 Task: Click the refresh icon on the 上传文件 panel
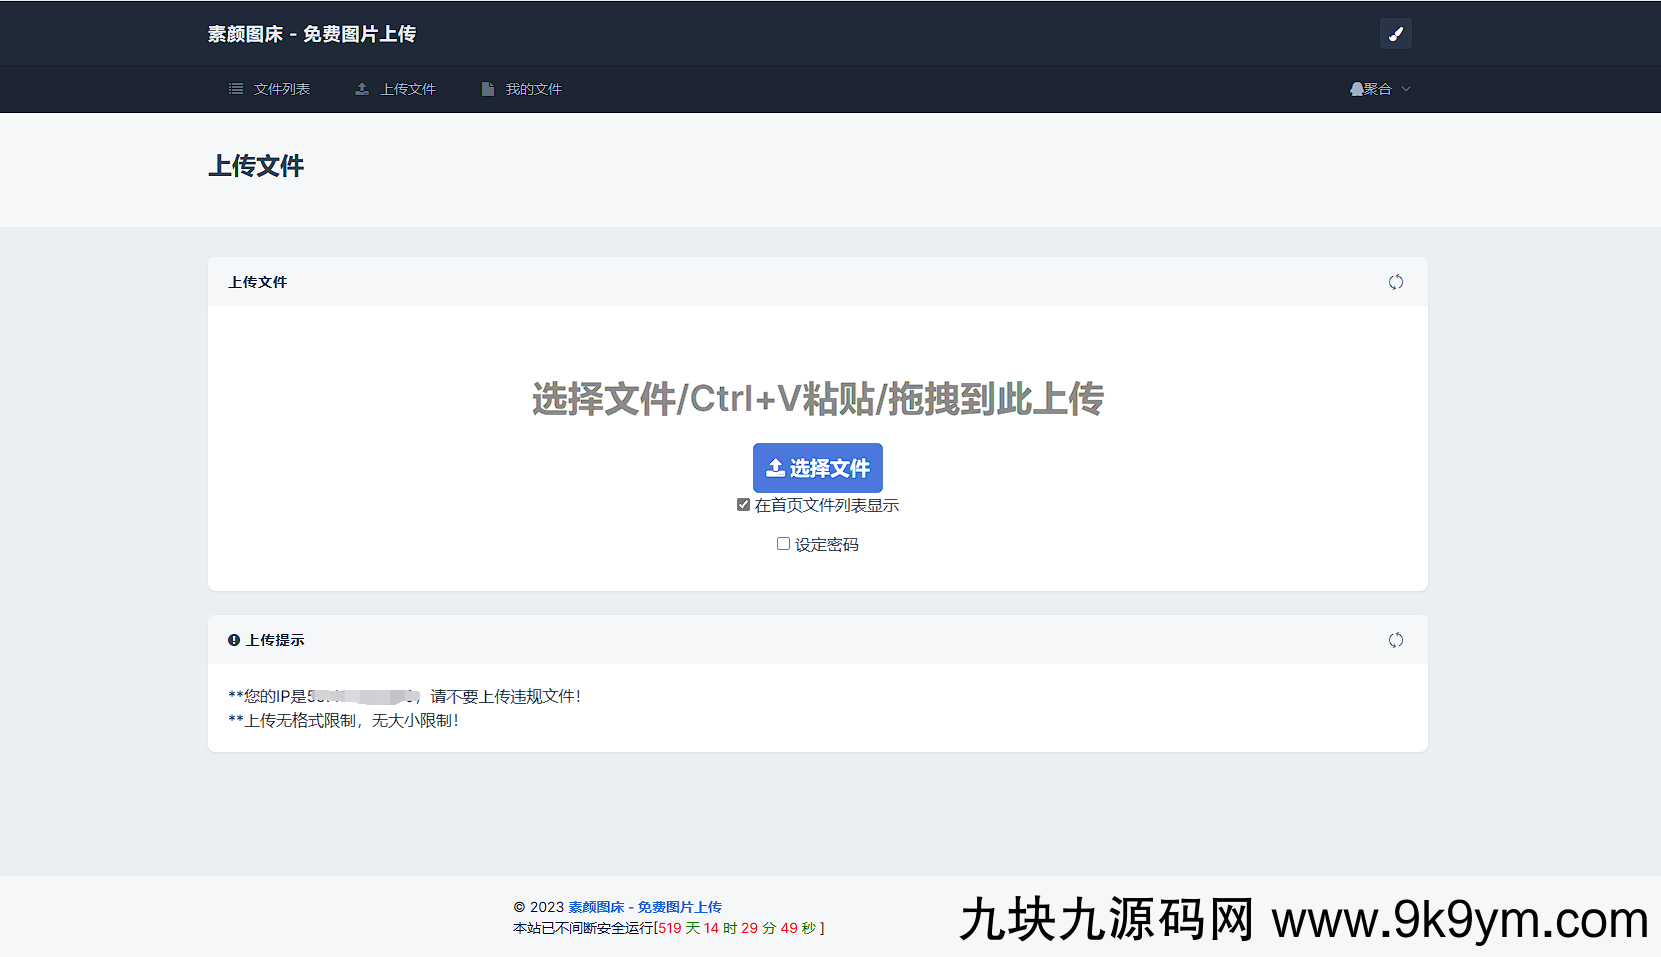[x=1396, y=282]
